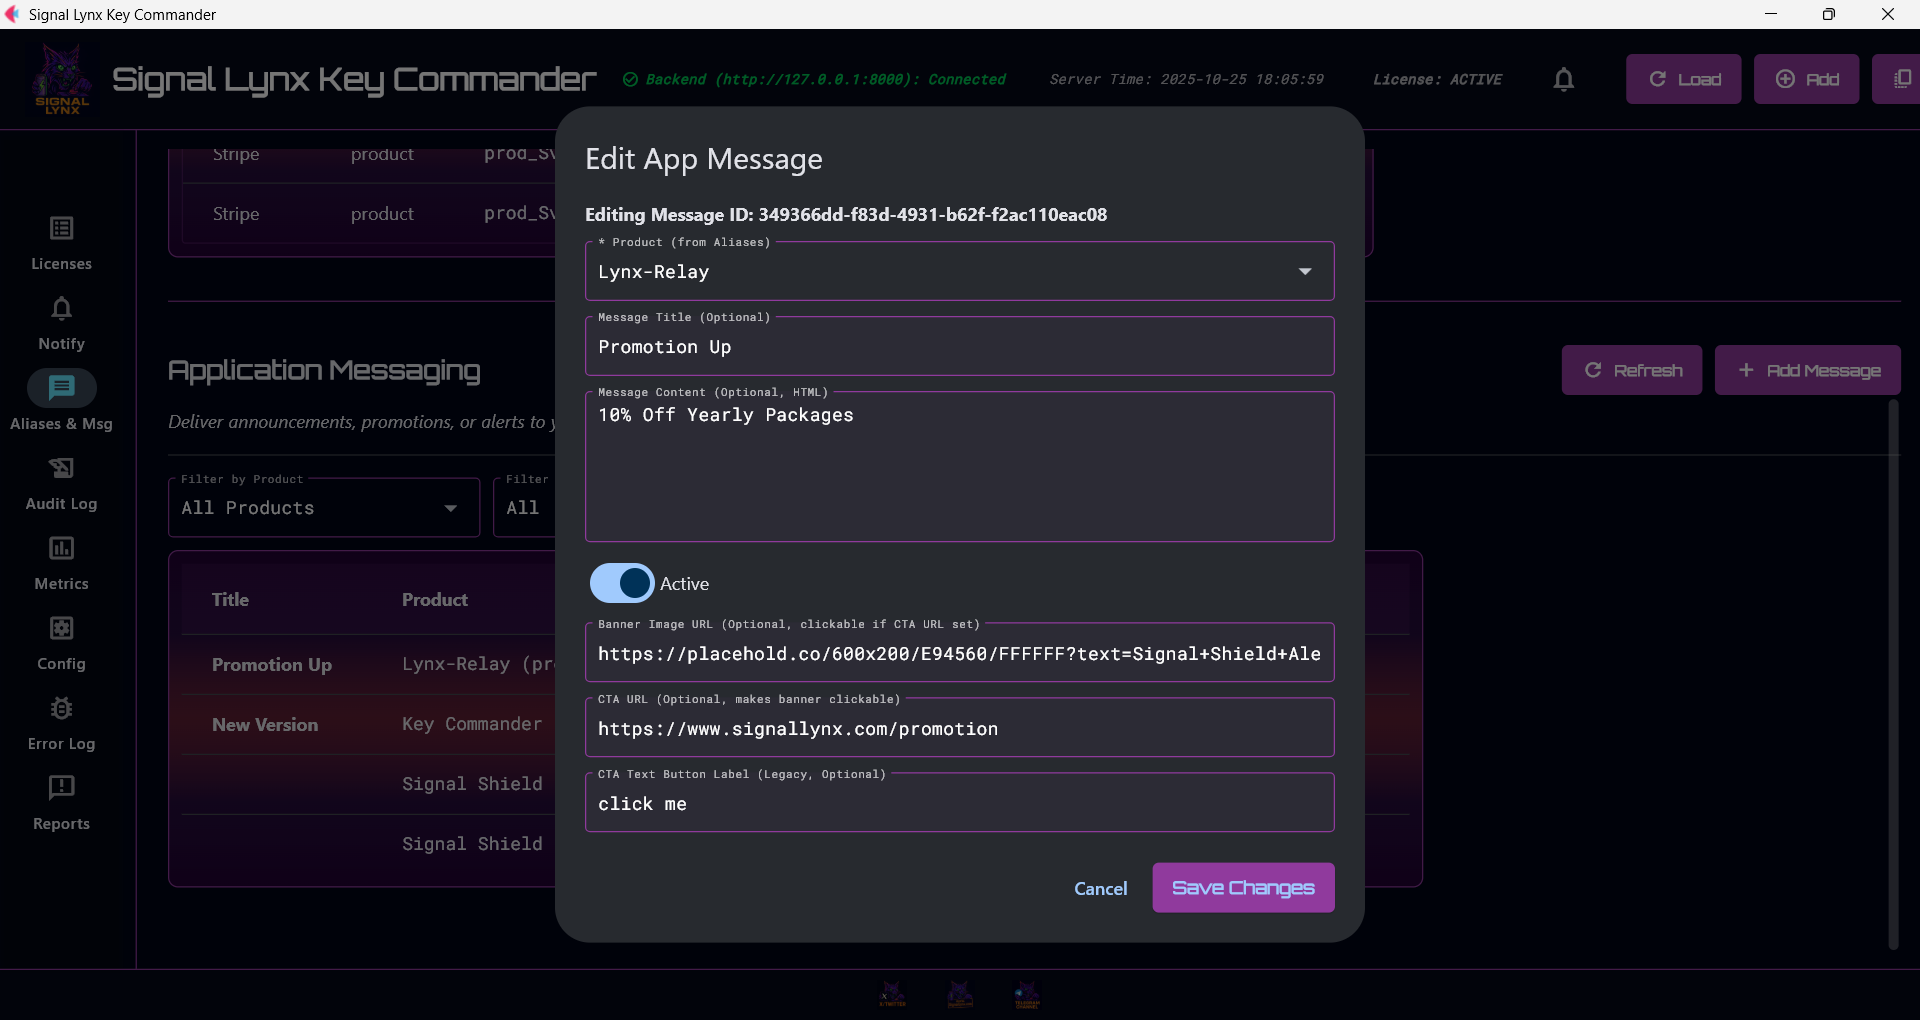The width and height of the screenshot is (1920, 1020).
Task: Cancel editing the app message
Action: click(1100, 888)
